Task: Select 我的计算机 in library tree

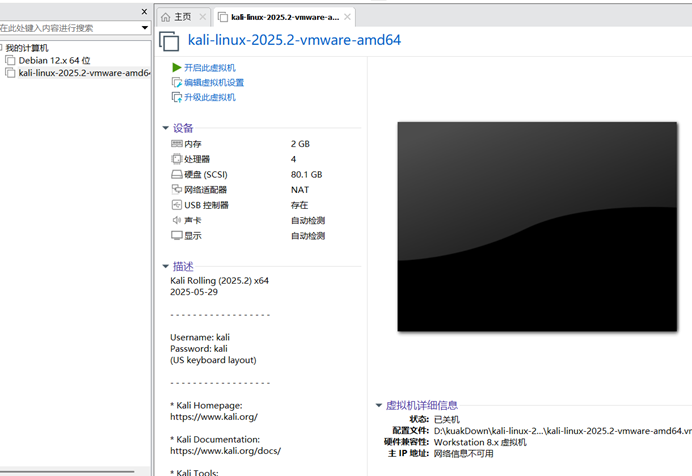Action: pyautogui.click(x=27, y=48)
